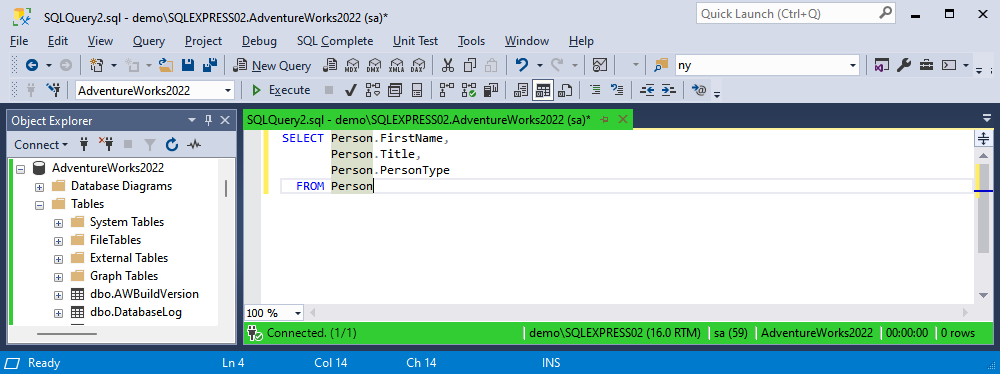Pin the Object Explorer panel
Image resolution: width=1000 pixels, height=374 pixels.
click(x=208, y=121)
